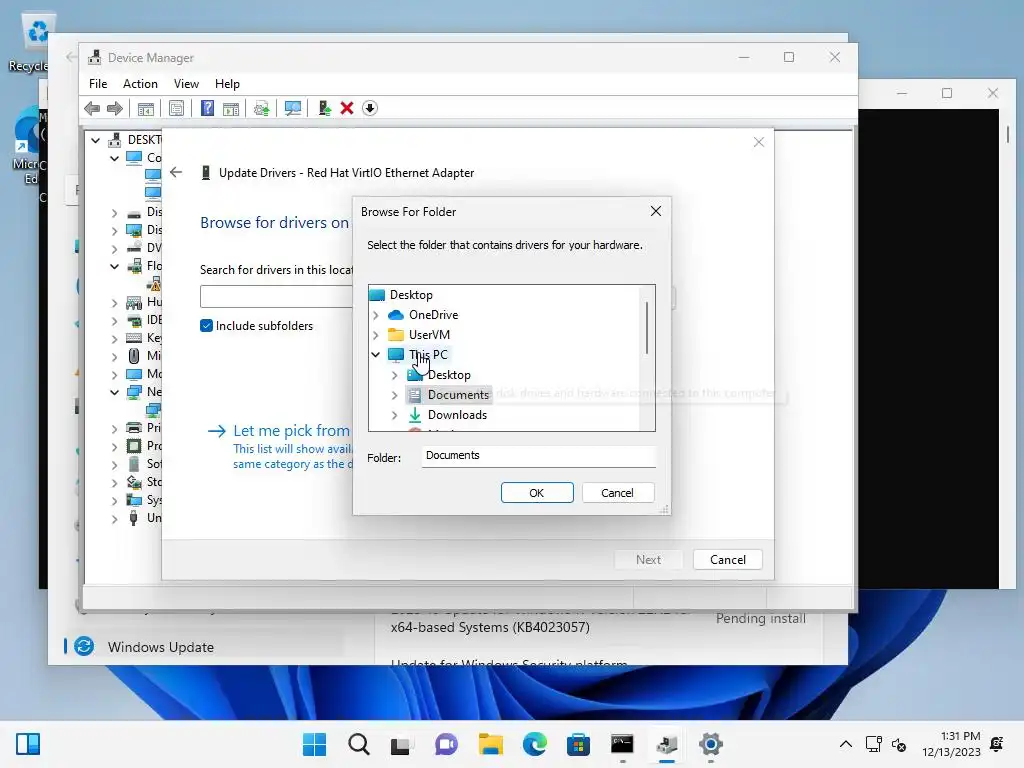Screen dimensions: 1024x768
Task: Switch to Device Manager taskbar icon
Action: click(x=667, y=744)
